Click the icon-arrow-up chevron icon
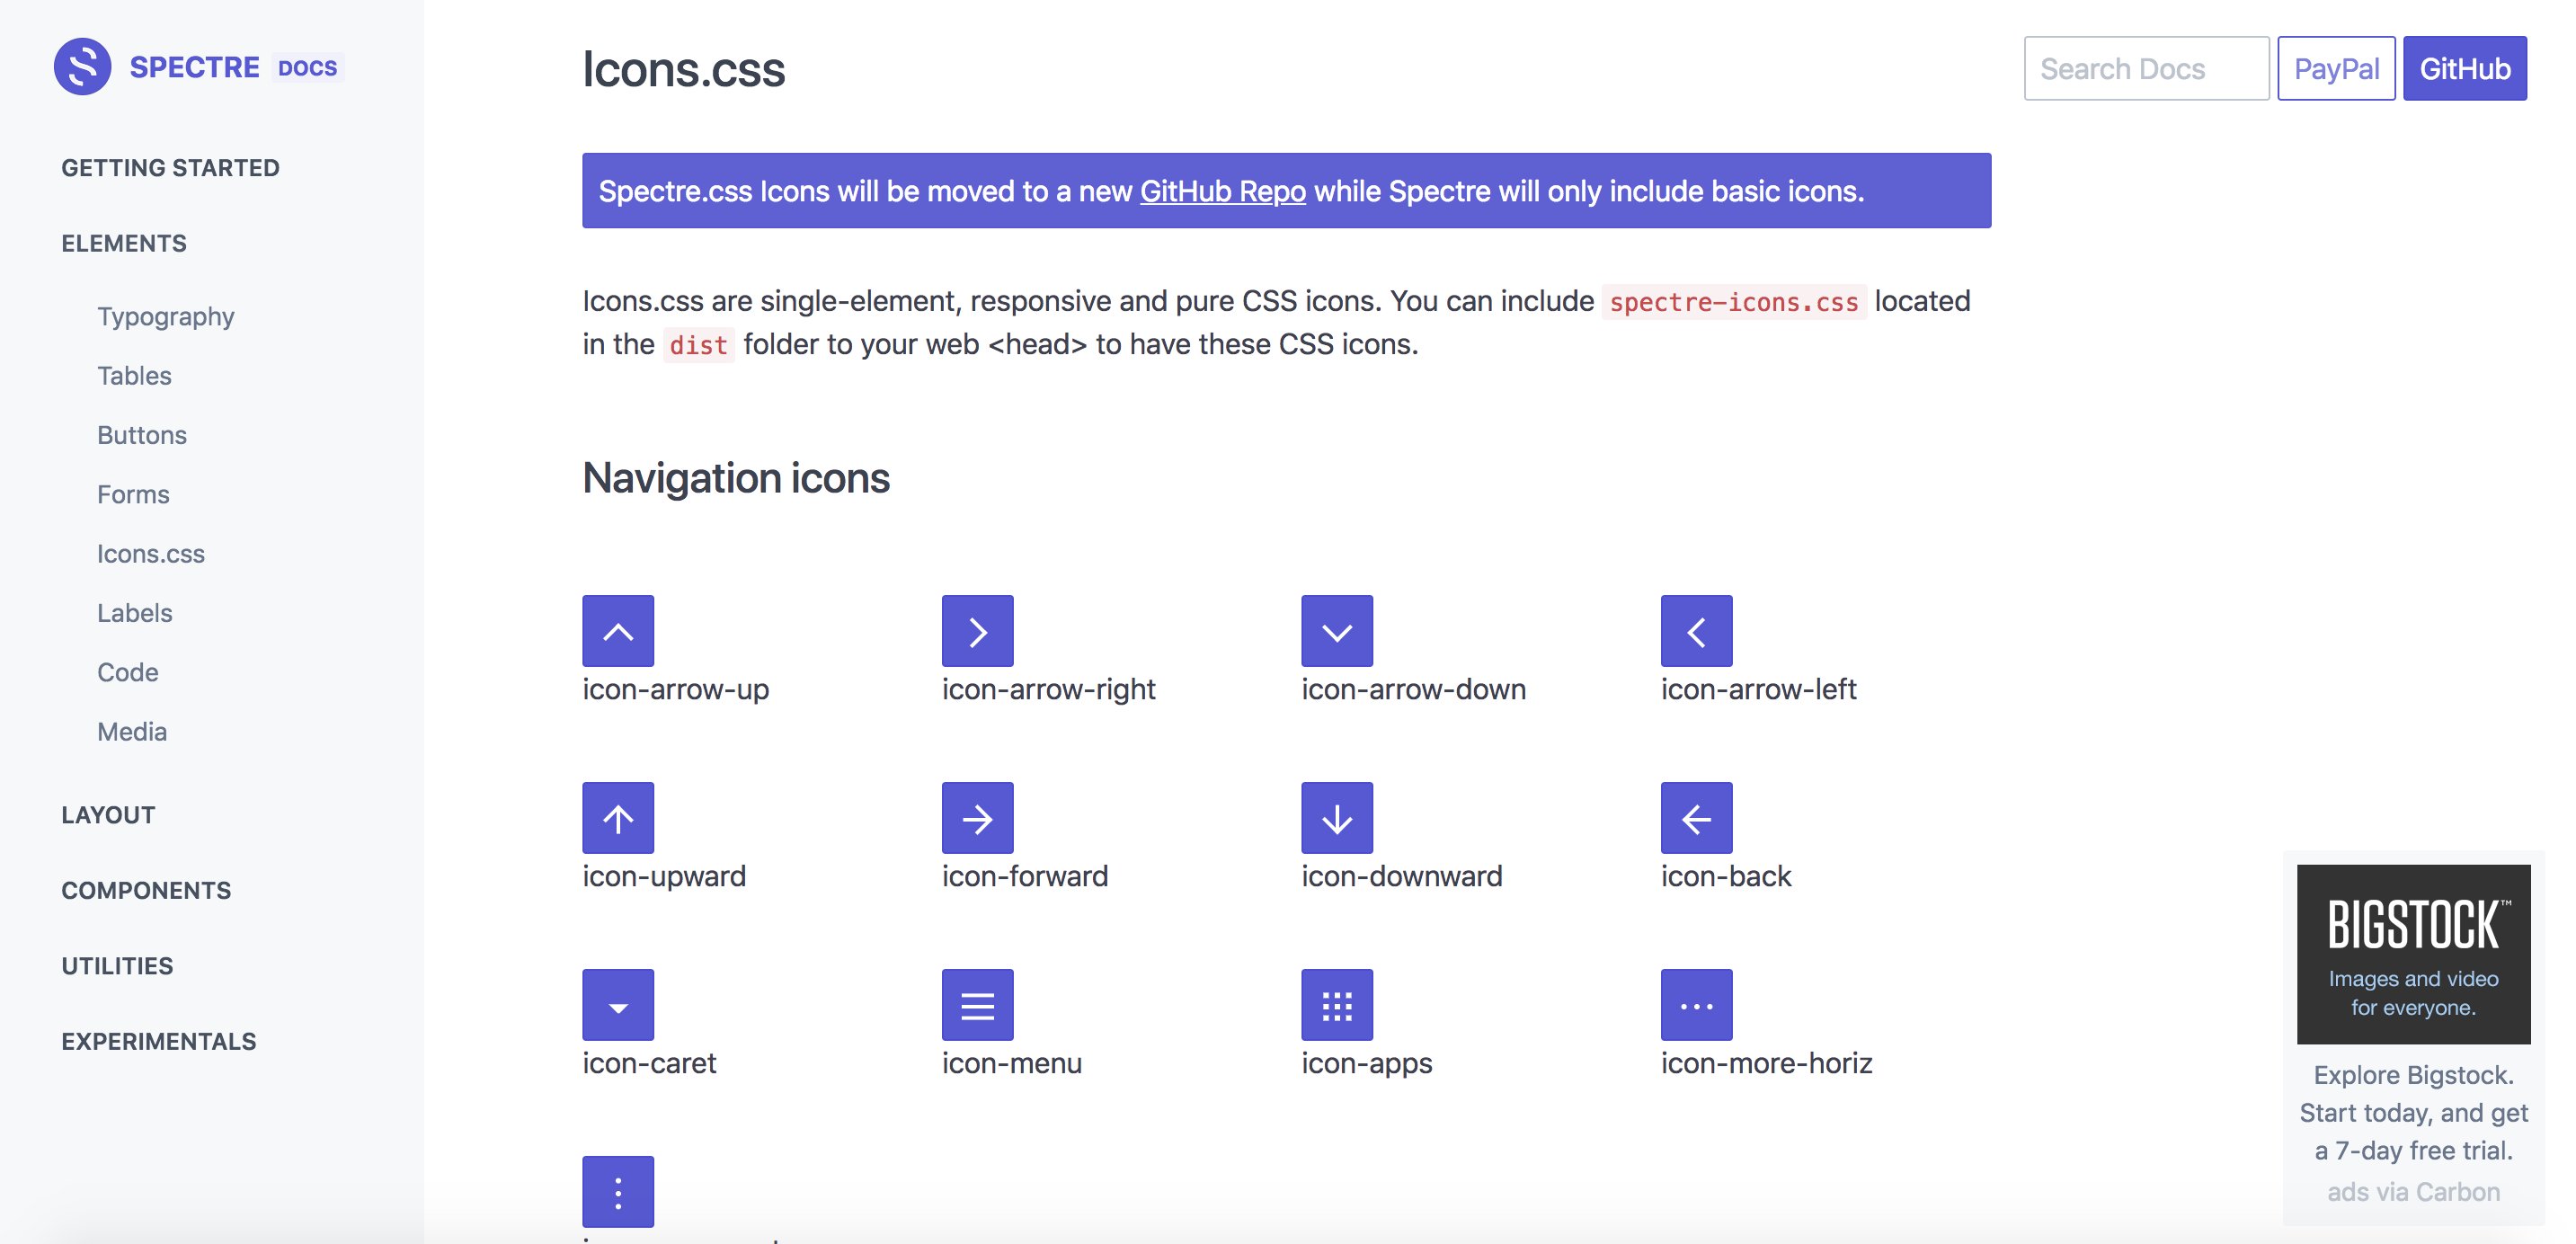The height and width of the screenshot is (1244, 2576). 618,631
